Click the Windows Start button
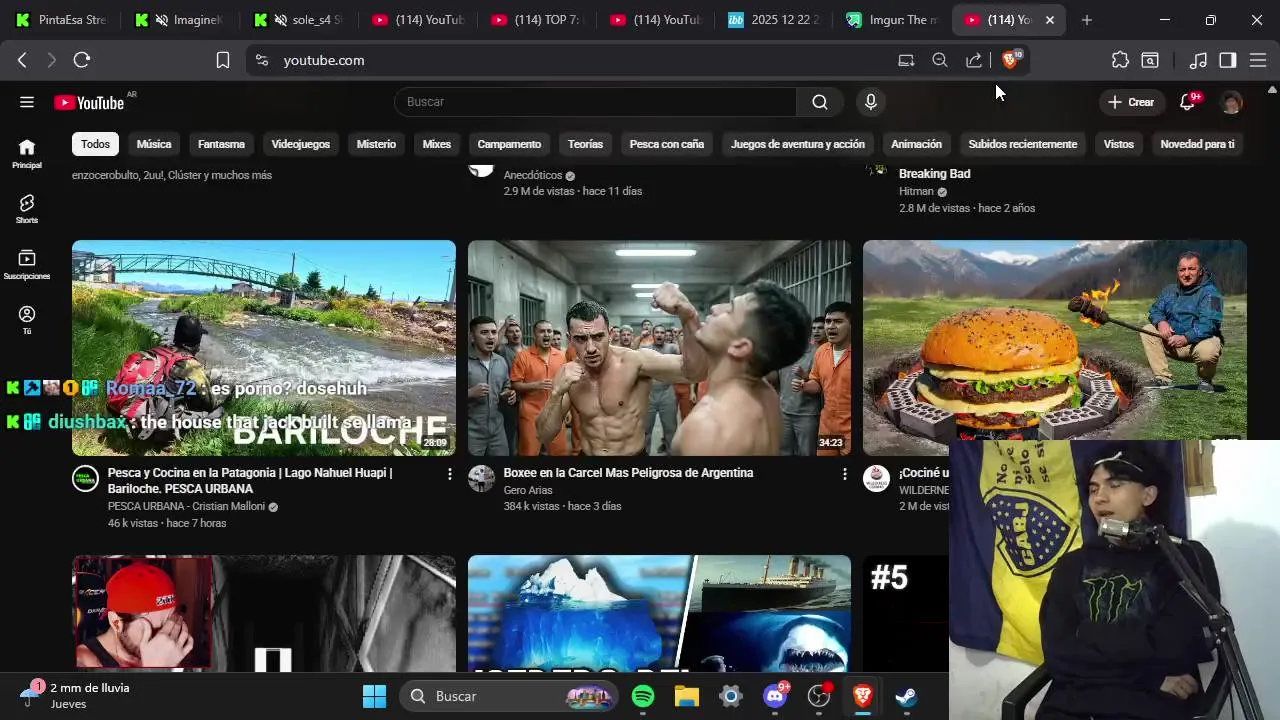Screen dimensions: 1280x720 point(374,696)
